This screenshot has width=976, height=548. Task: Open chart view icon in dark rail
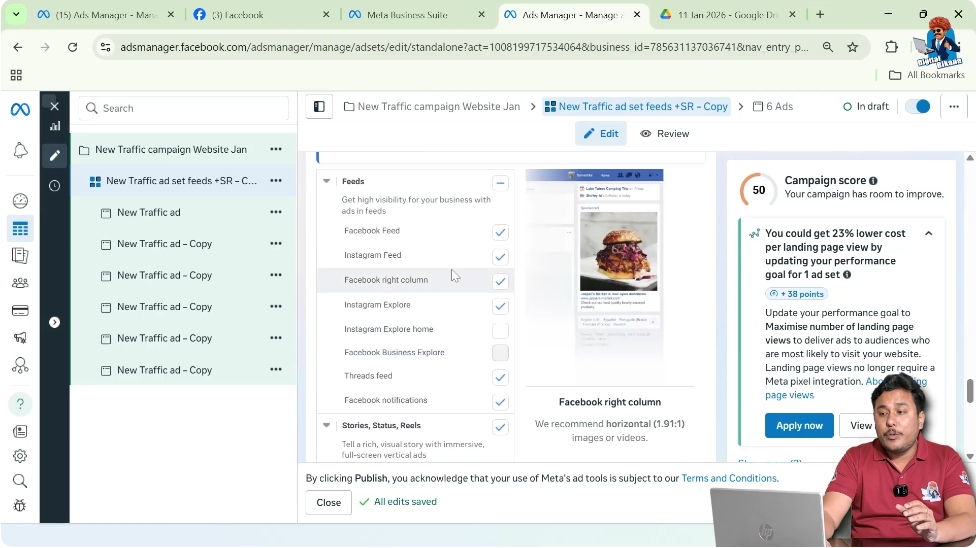point(55,126)
